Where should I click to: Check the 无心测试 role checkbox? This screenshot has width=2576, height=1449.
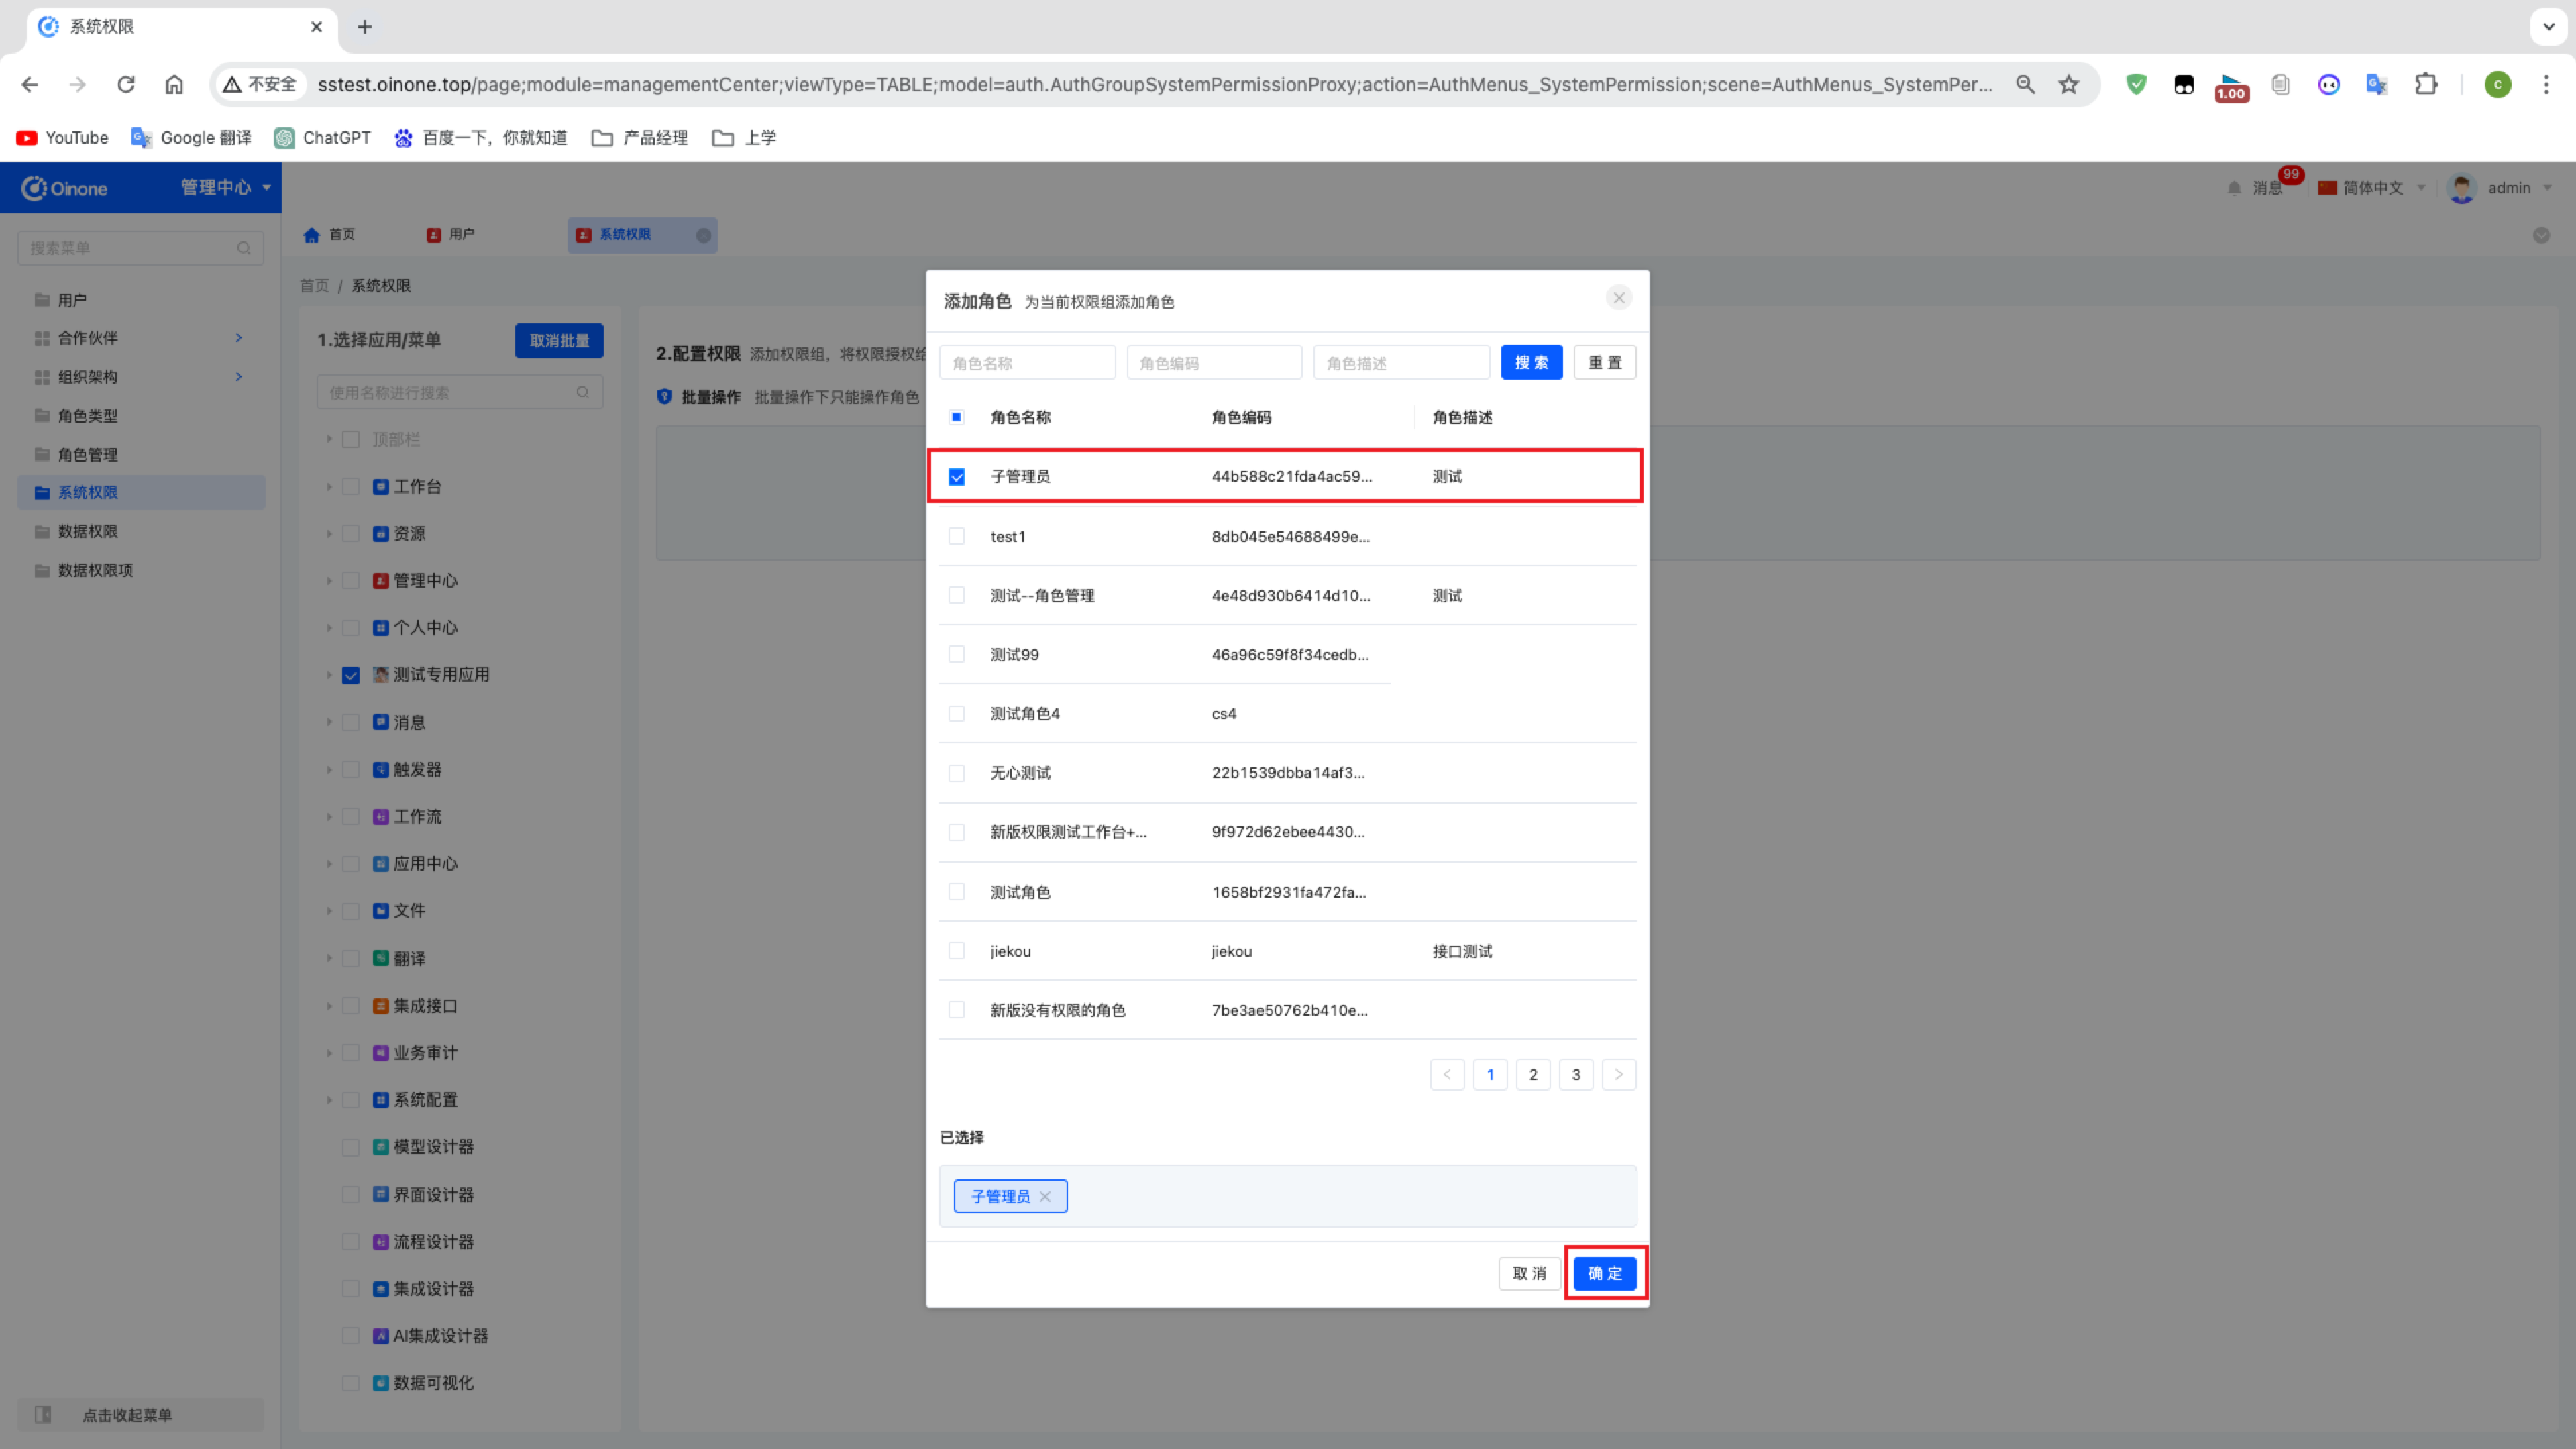click(957, 774)
